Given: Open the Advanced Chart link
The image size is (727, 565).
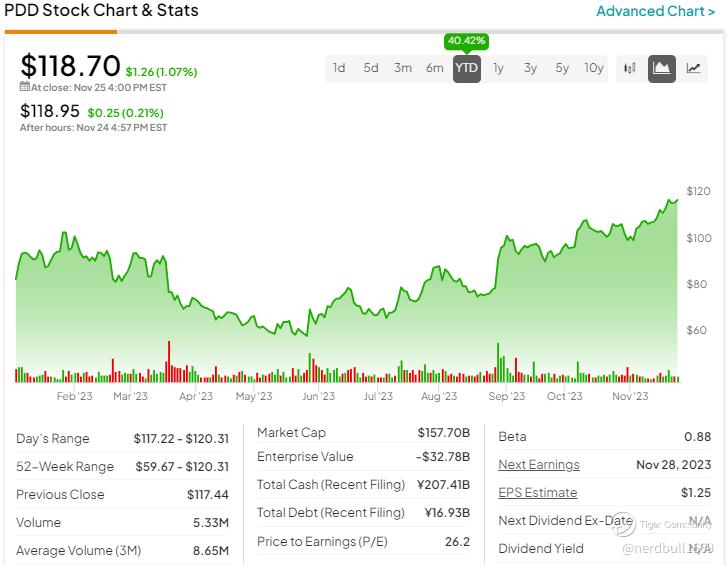Looking at the screenshot, I should click(655, 11).
